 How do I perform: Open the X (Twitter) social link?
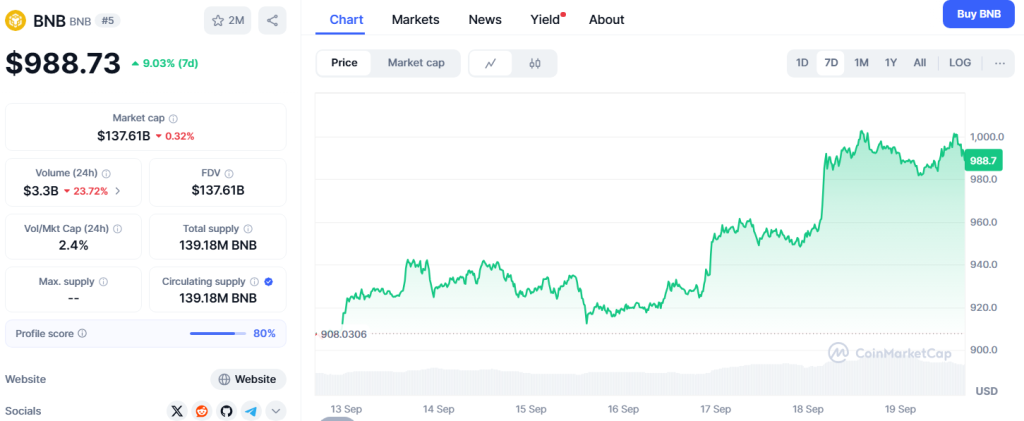click(x=177, y=411)
